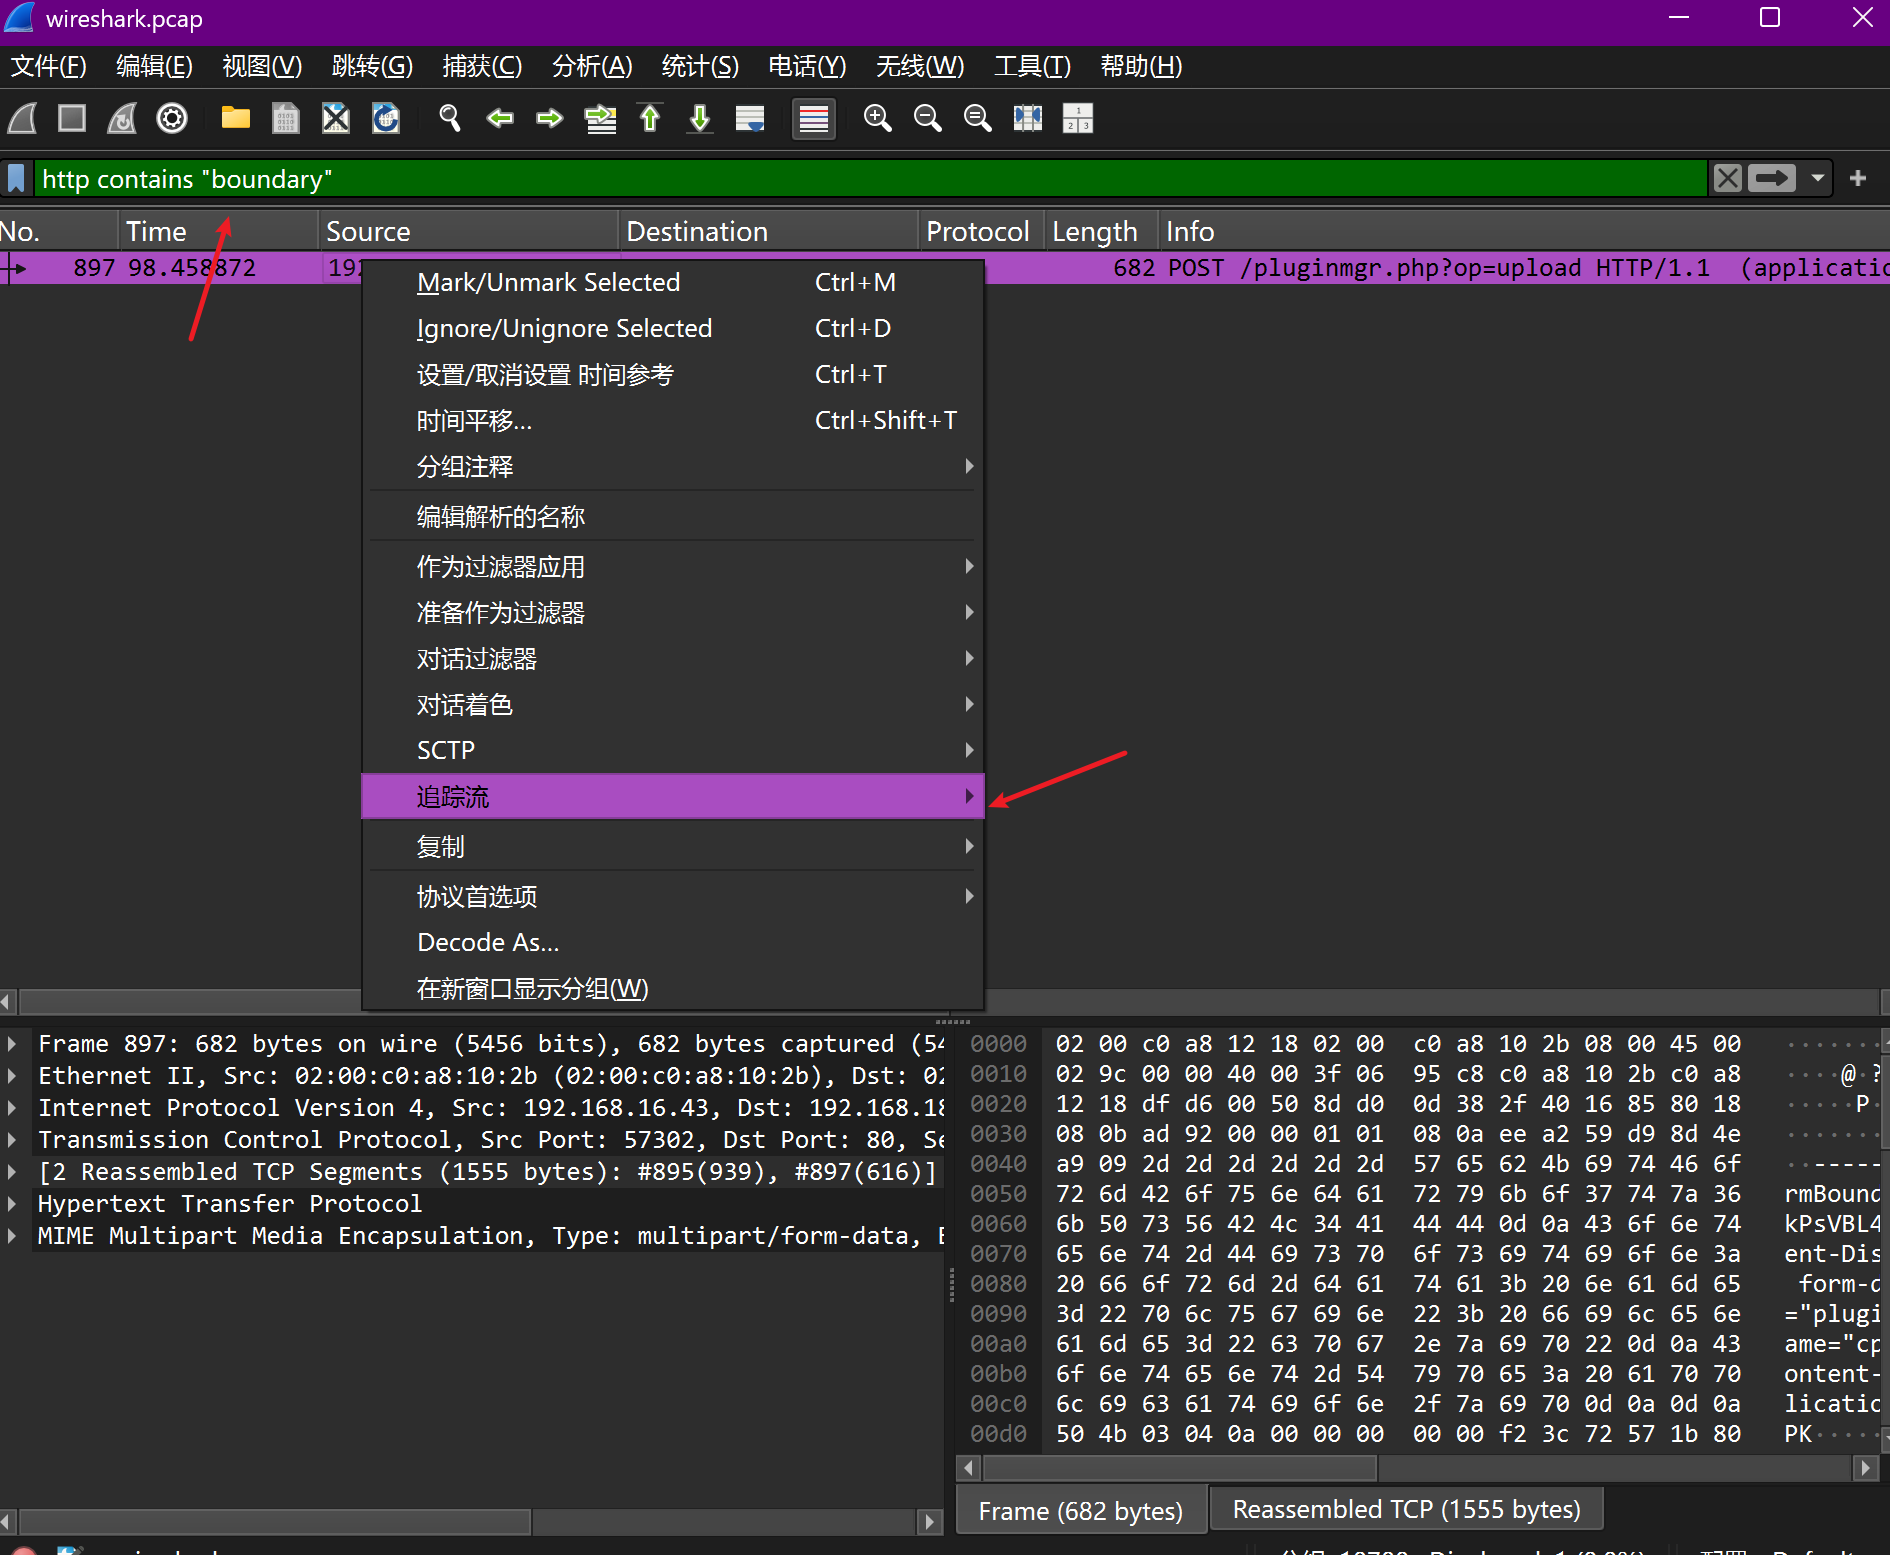Click the start capture shark fin icon
This screenshot has height=1555, width=1890.
23,119
